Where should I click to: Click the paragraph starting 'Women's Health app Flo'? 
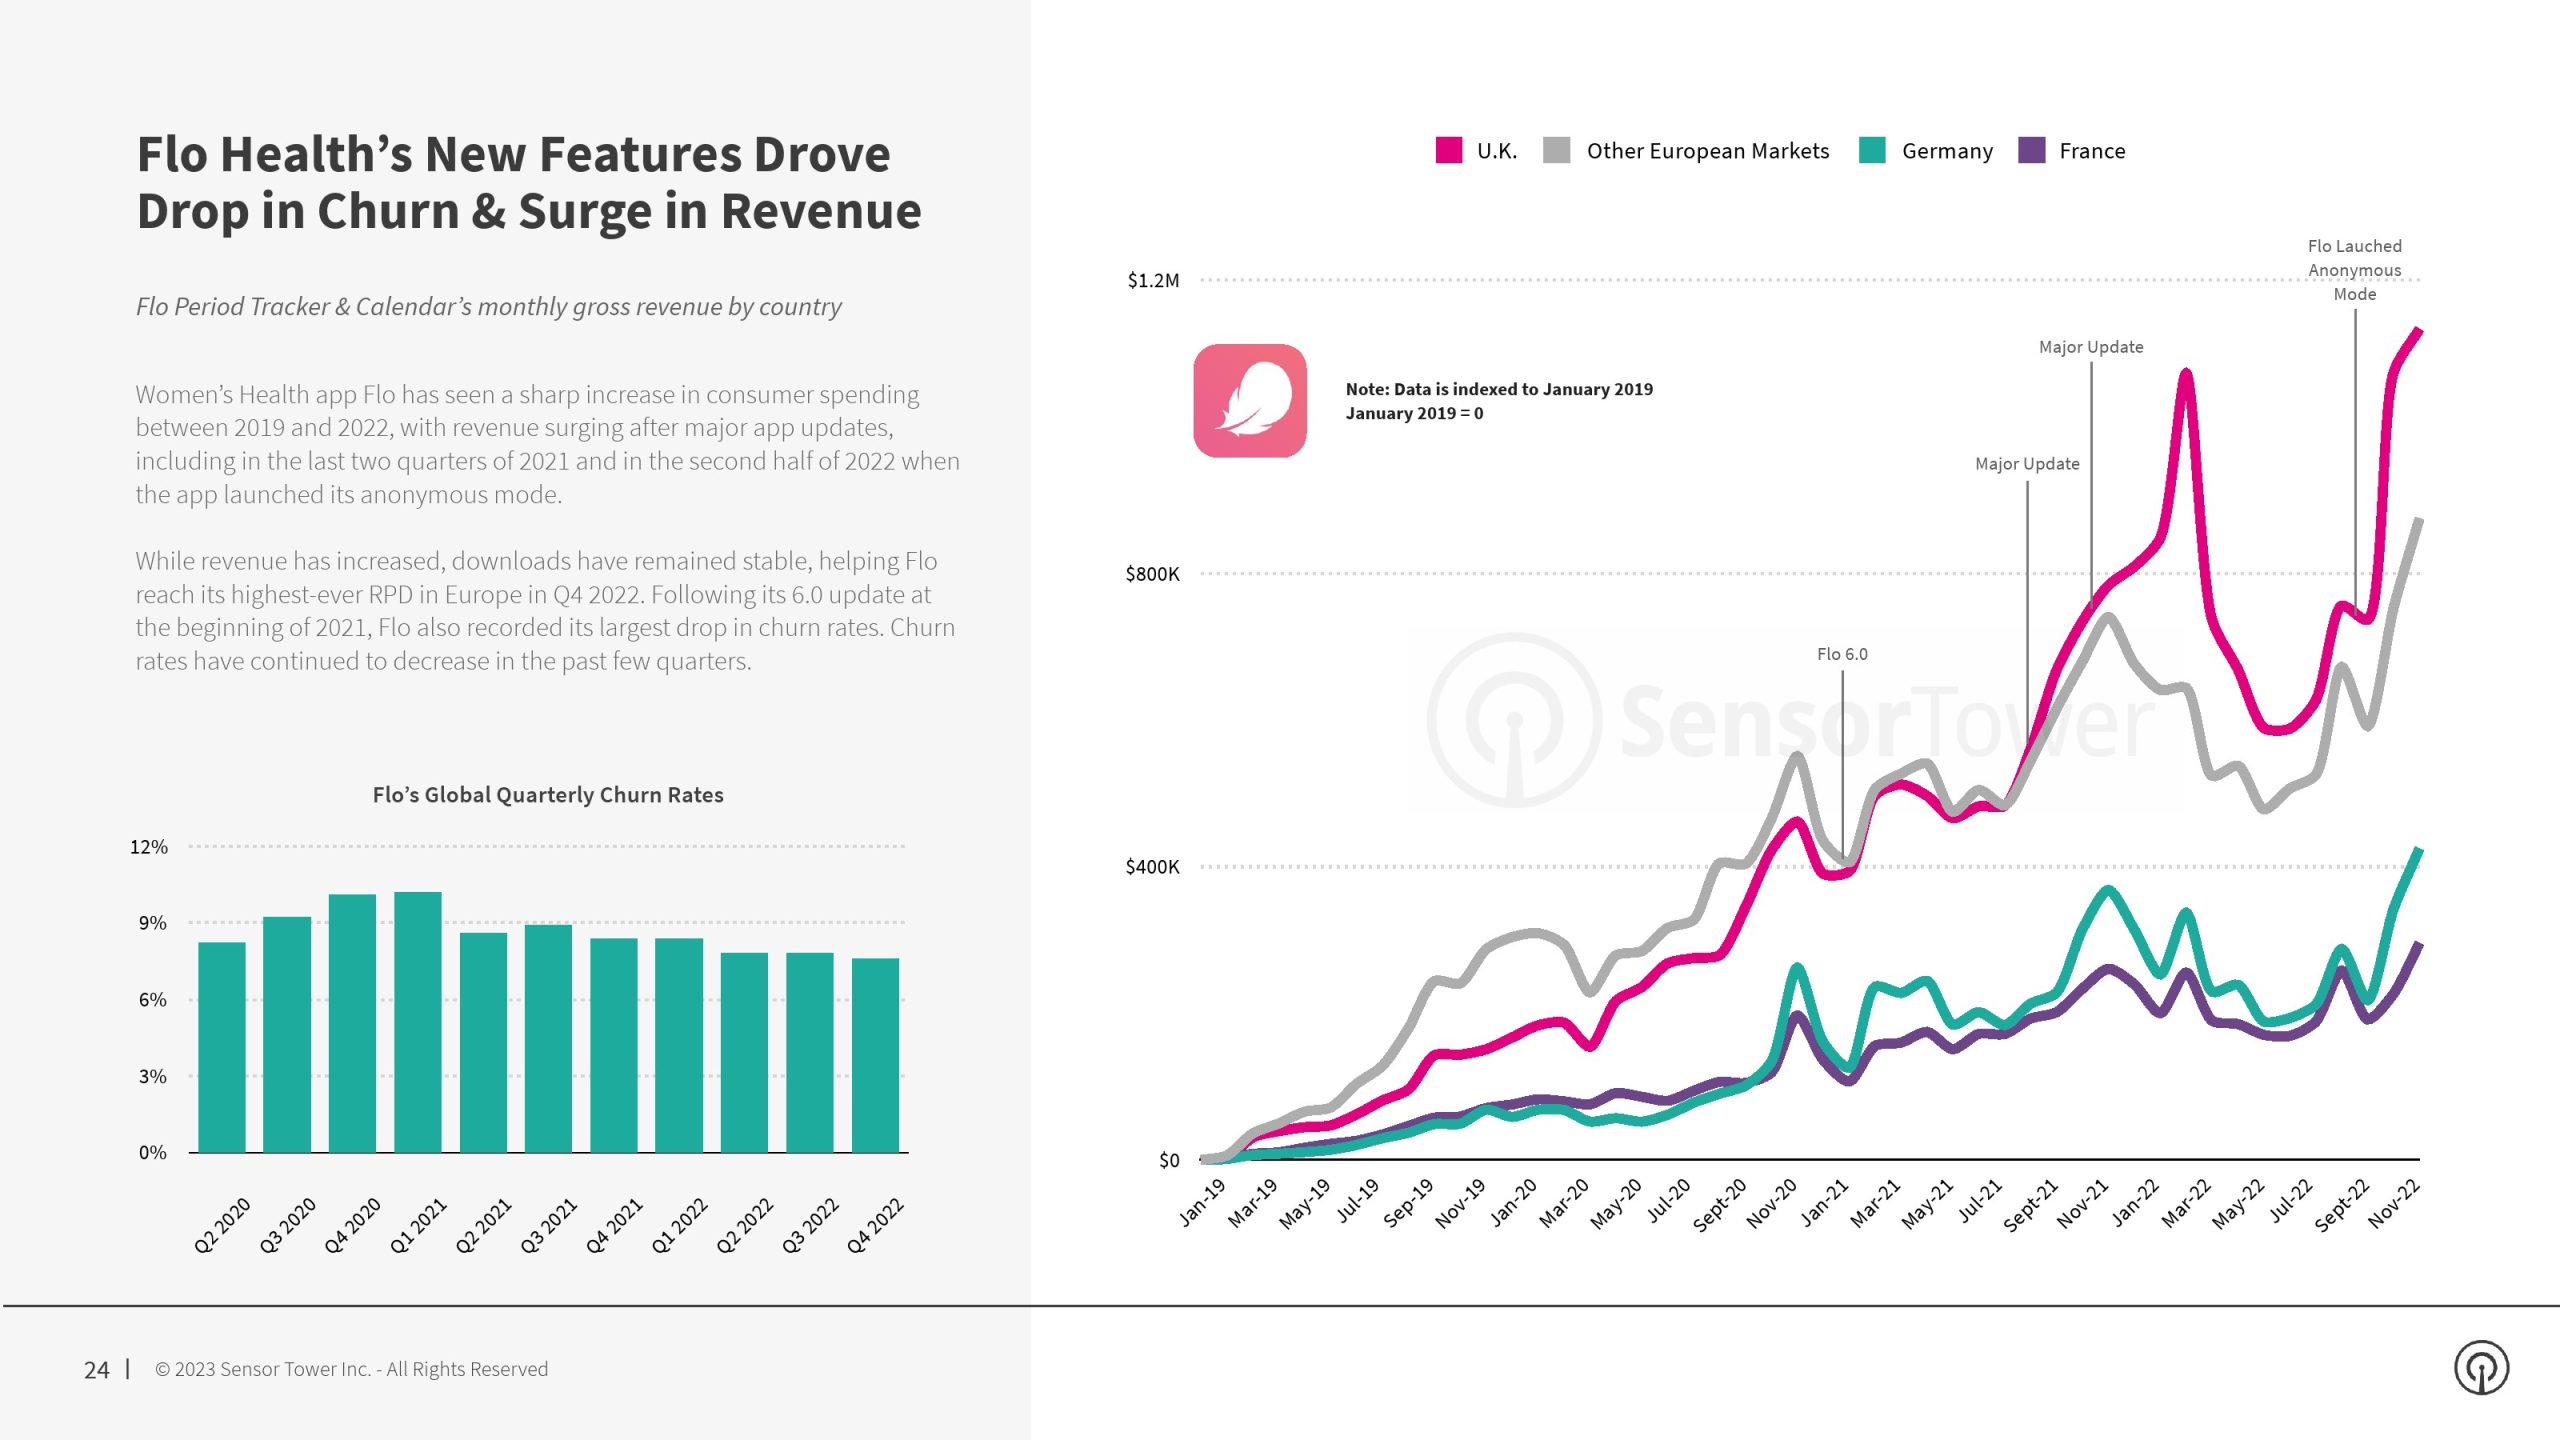pyautogui.click(x=548, y=444)
